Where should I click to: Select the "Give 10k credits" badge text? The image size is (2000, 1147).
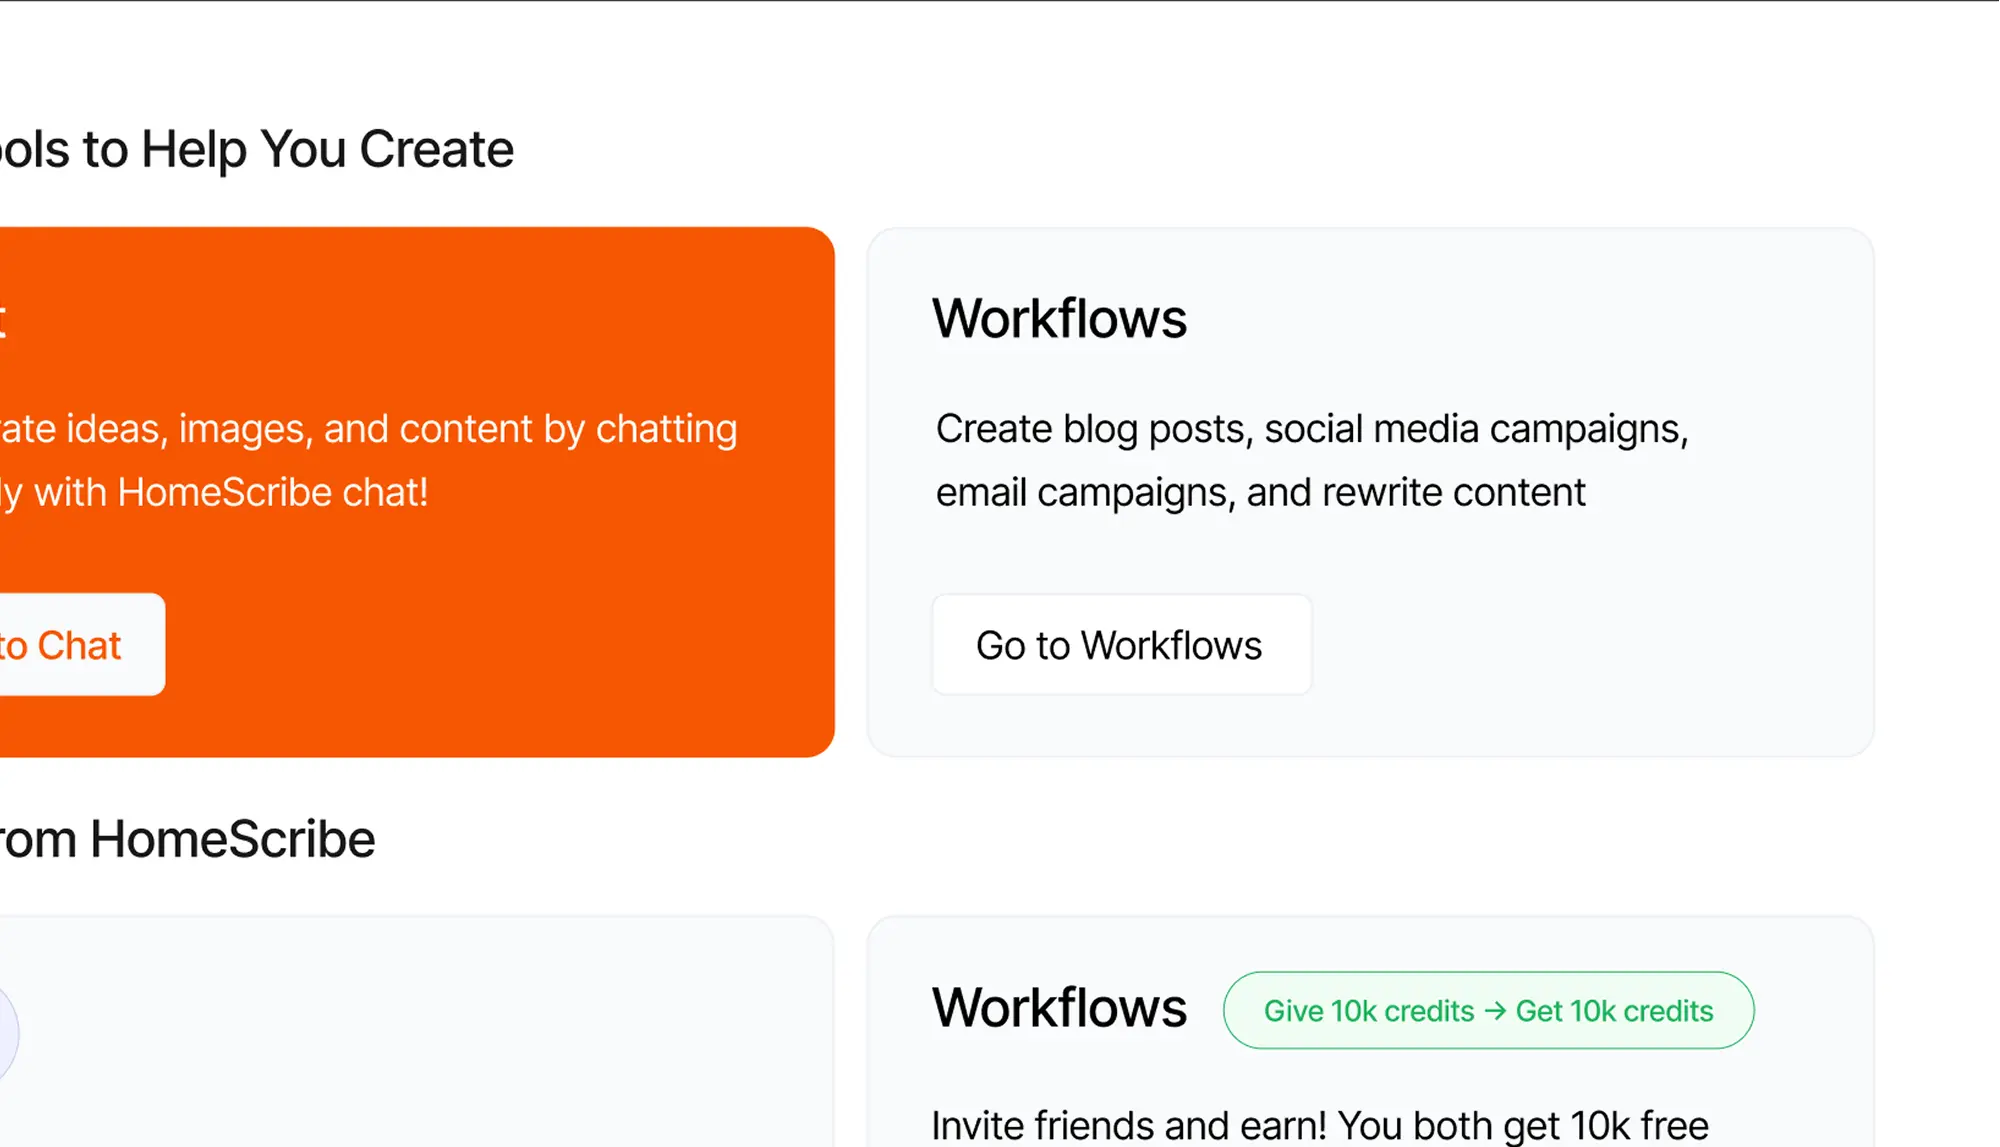click(1368, 1011)
